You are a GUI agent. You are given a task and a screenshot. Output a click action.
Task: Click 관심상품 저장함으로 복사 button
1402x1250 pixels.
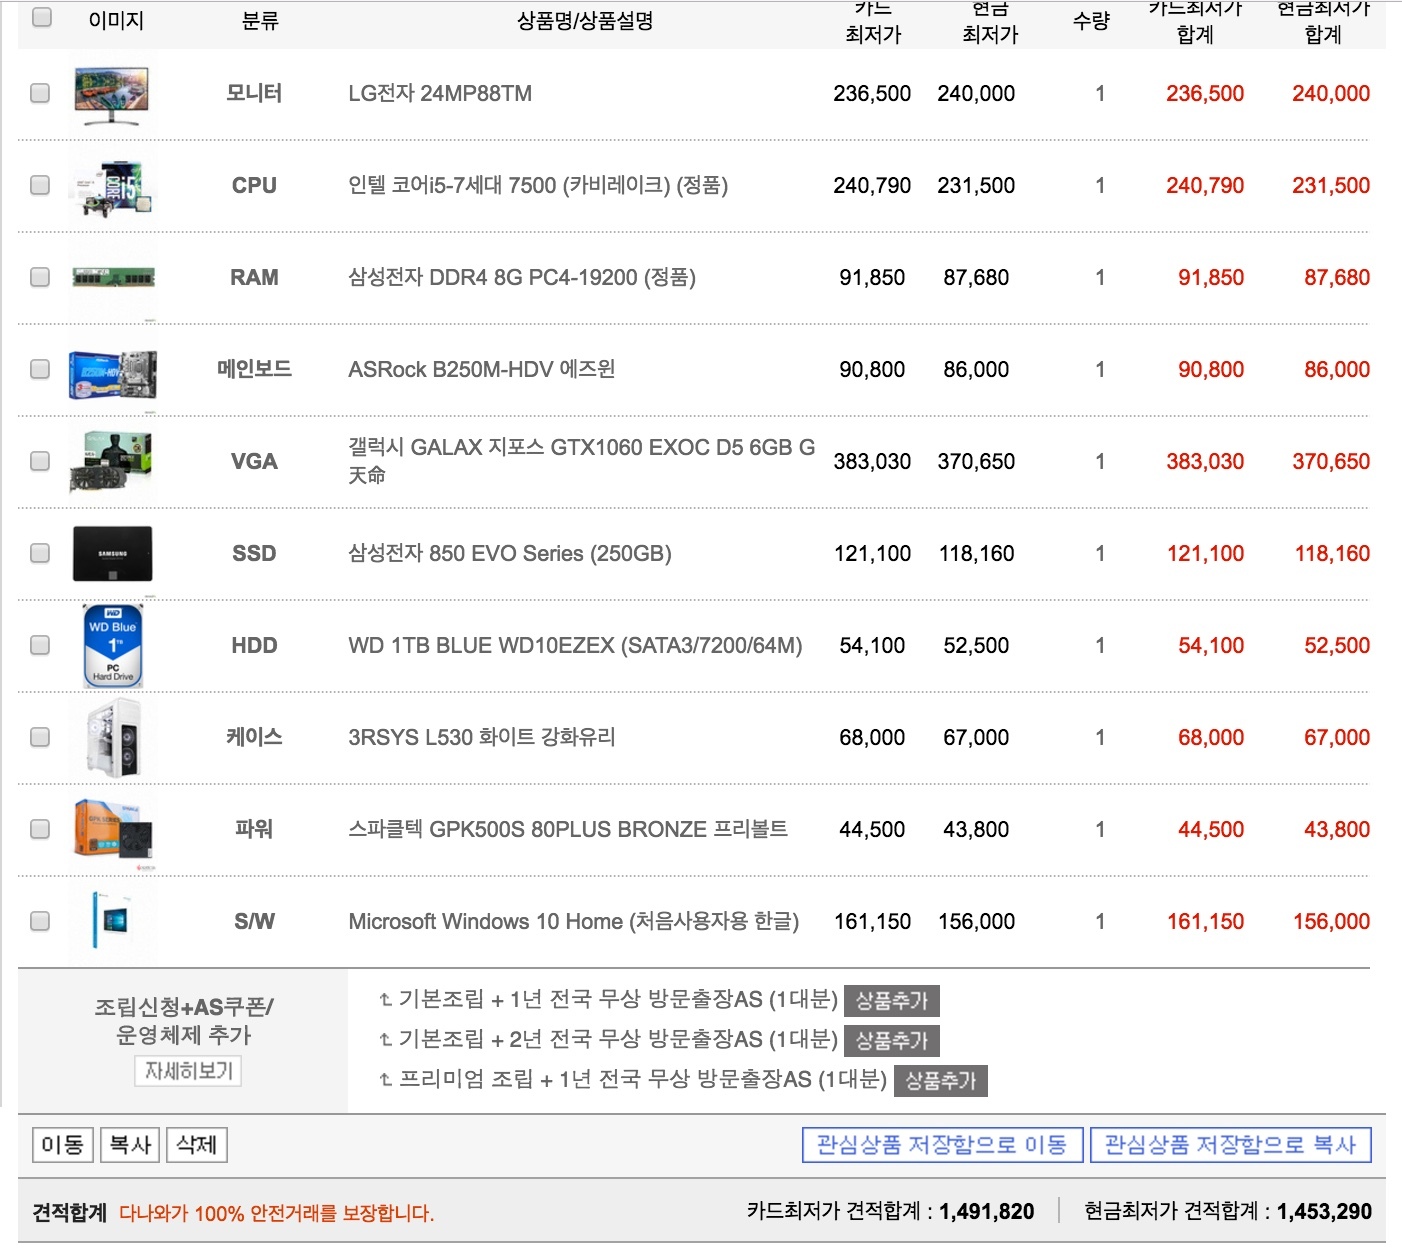tap(1230, 1145)
